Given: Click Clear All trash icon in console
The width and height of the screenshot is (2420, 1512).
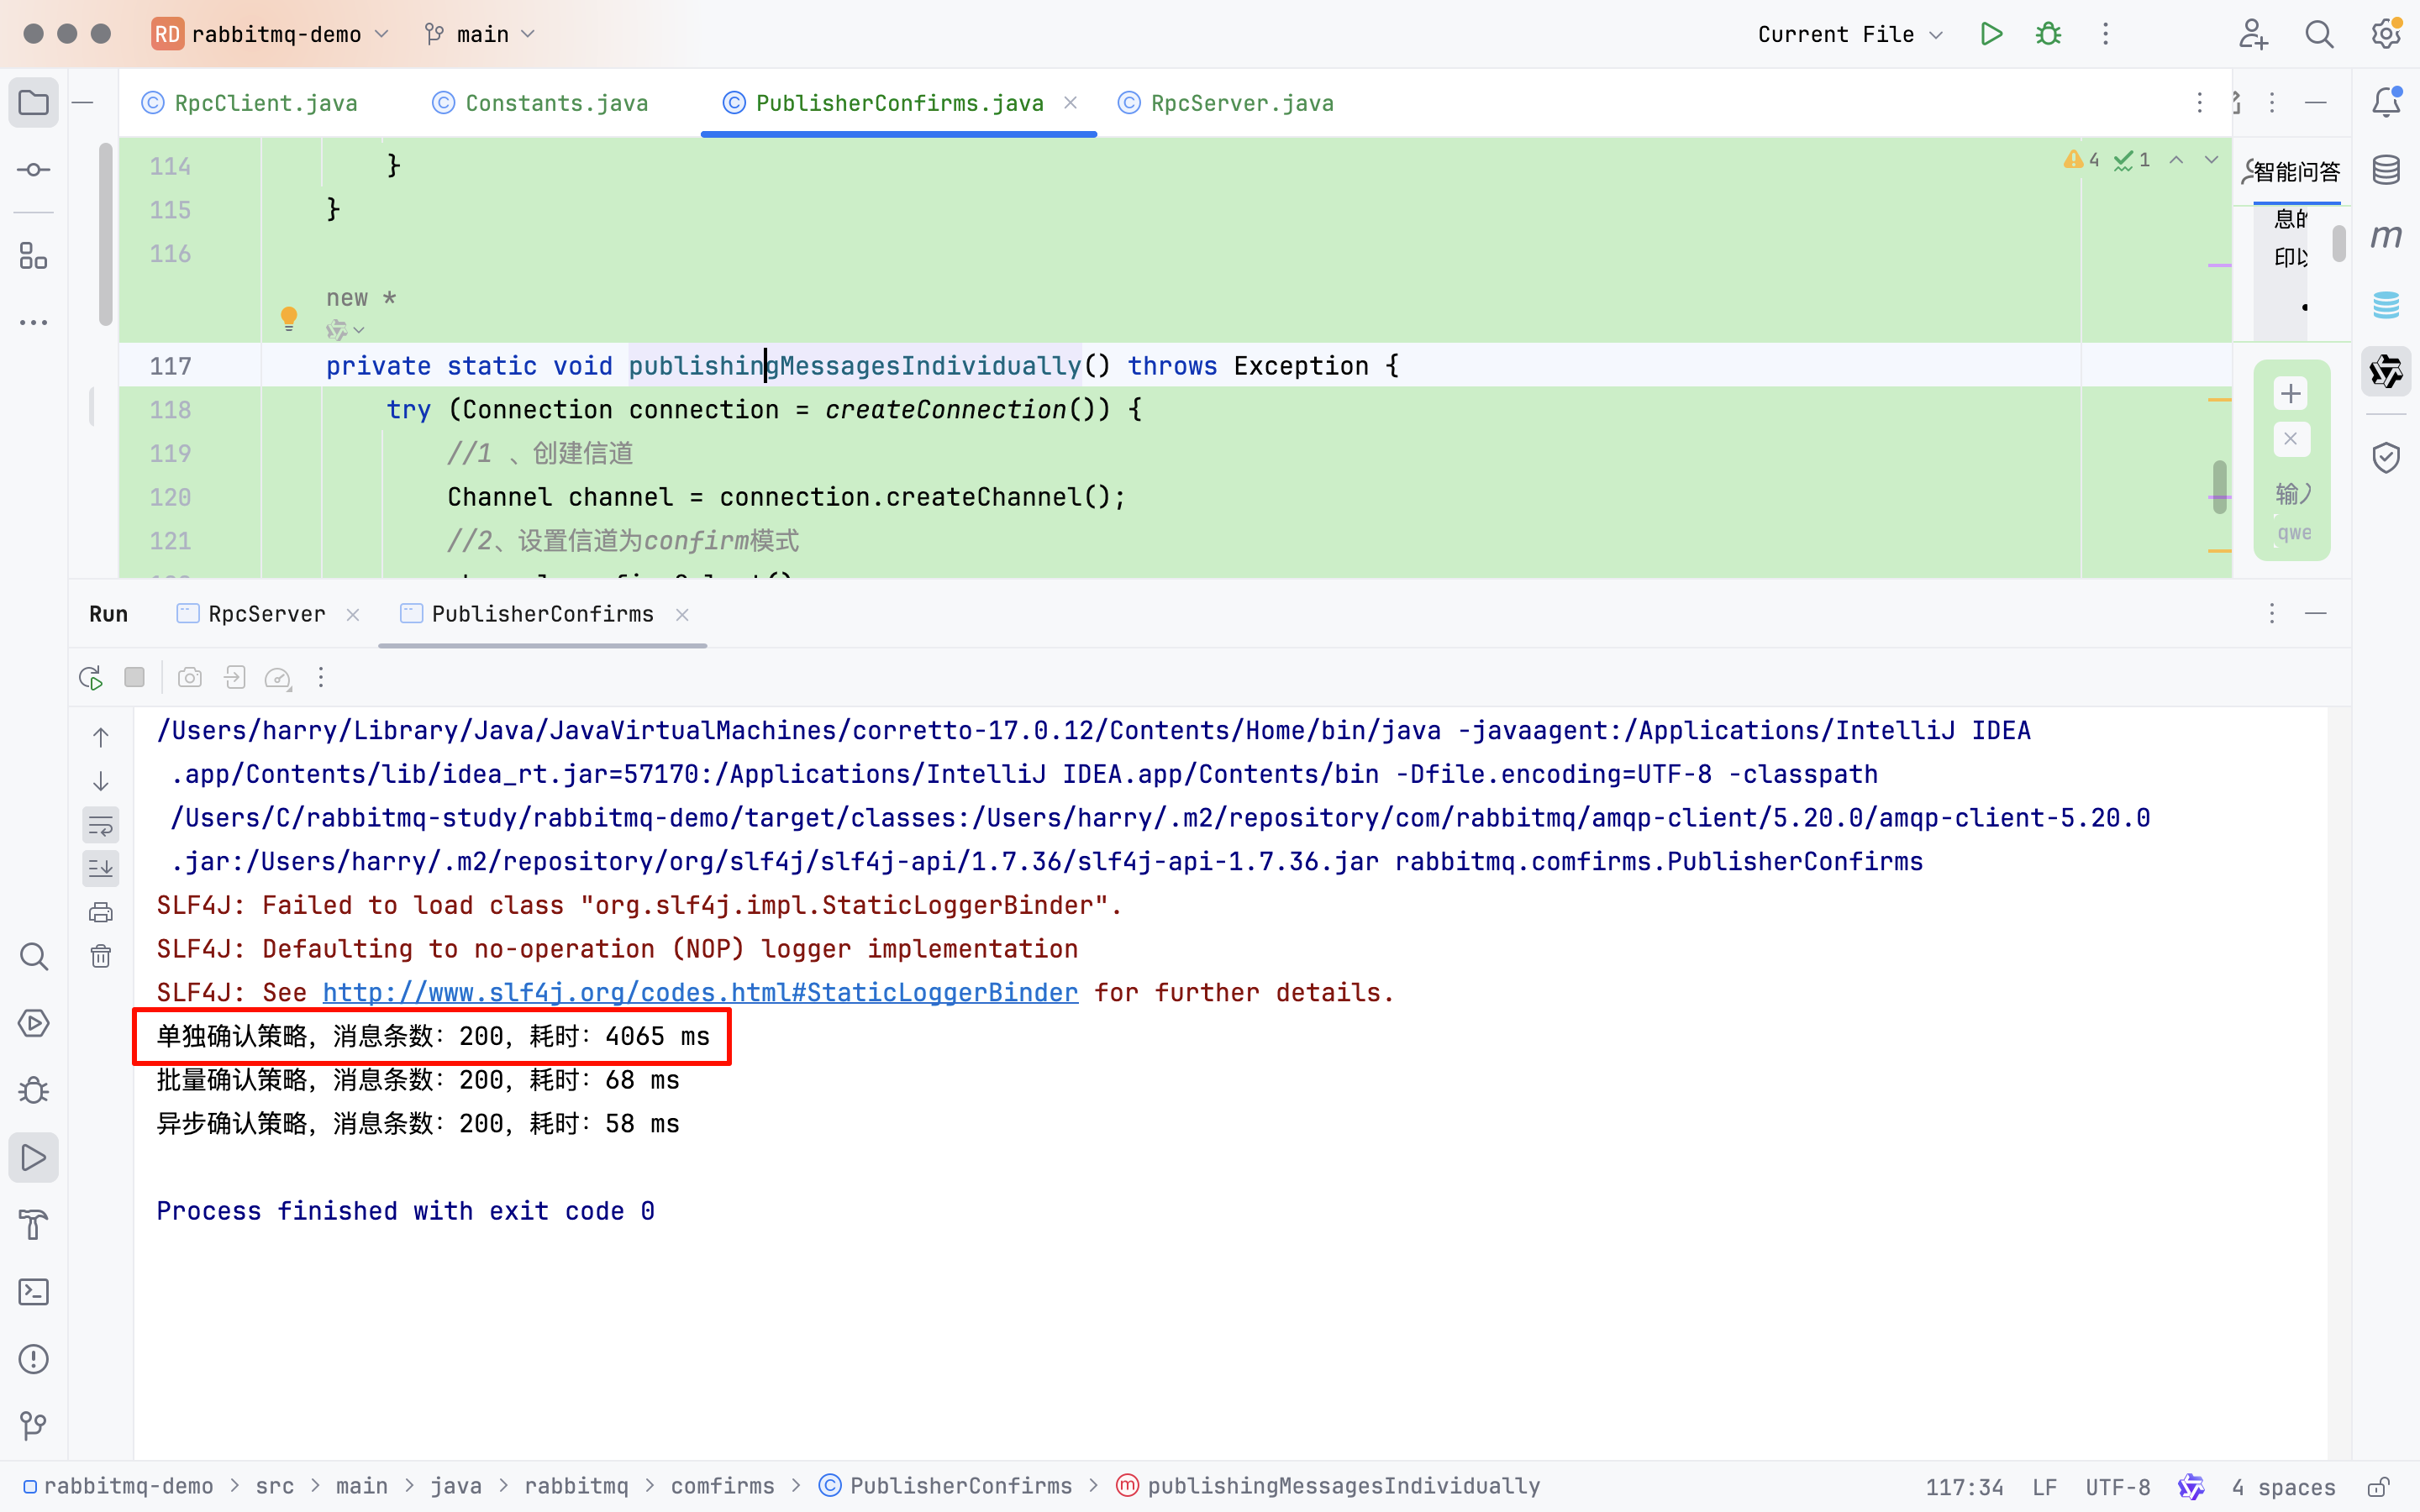Looking at the screenshot, I should [x=101, y=956].
